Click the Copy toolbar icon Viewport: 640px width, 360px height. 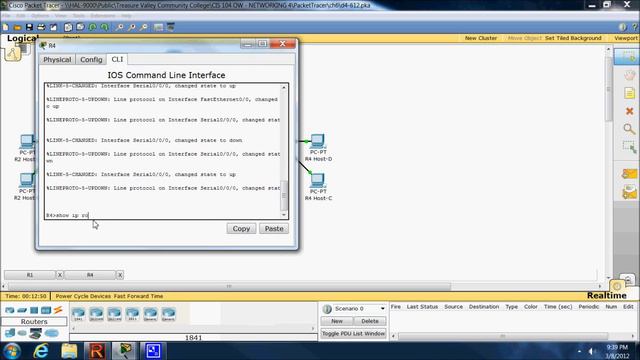point(68,27)
